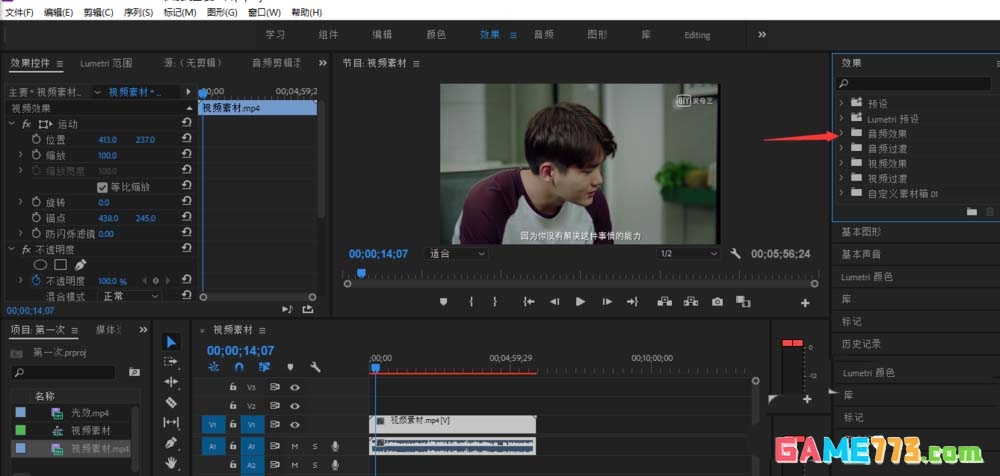Viewport: 1000px width, 476px height.
Task: Open the 序列(S) menu
Action: point(138,12)
